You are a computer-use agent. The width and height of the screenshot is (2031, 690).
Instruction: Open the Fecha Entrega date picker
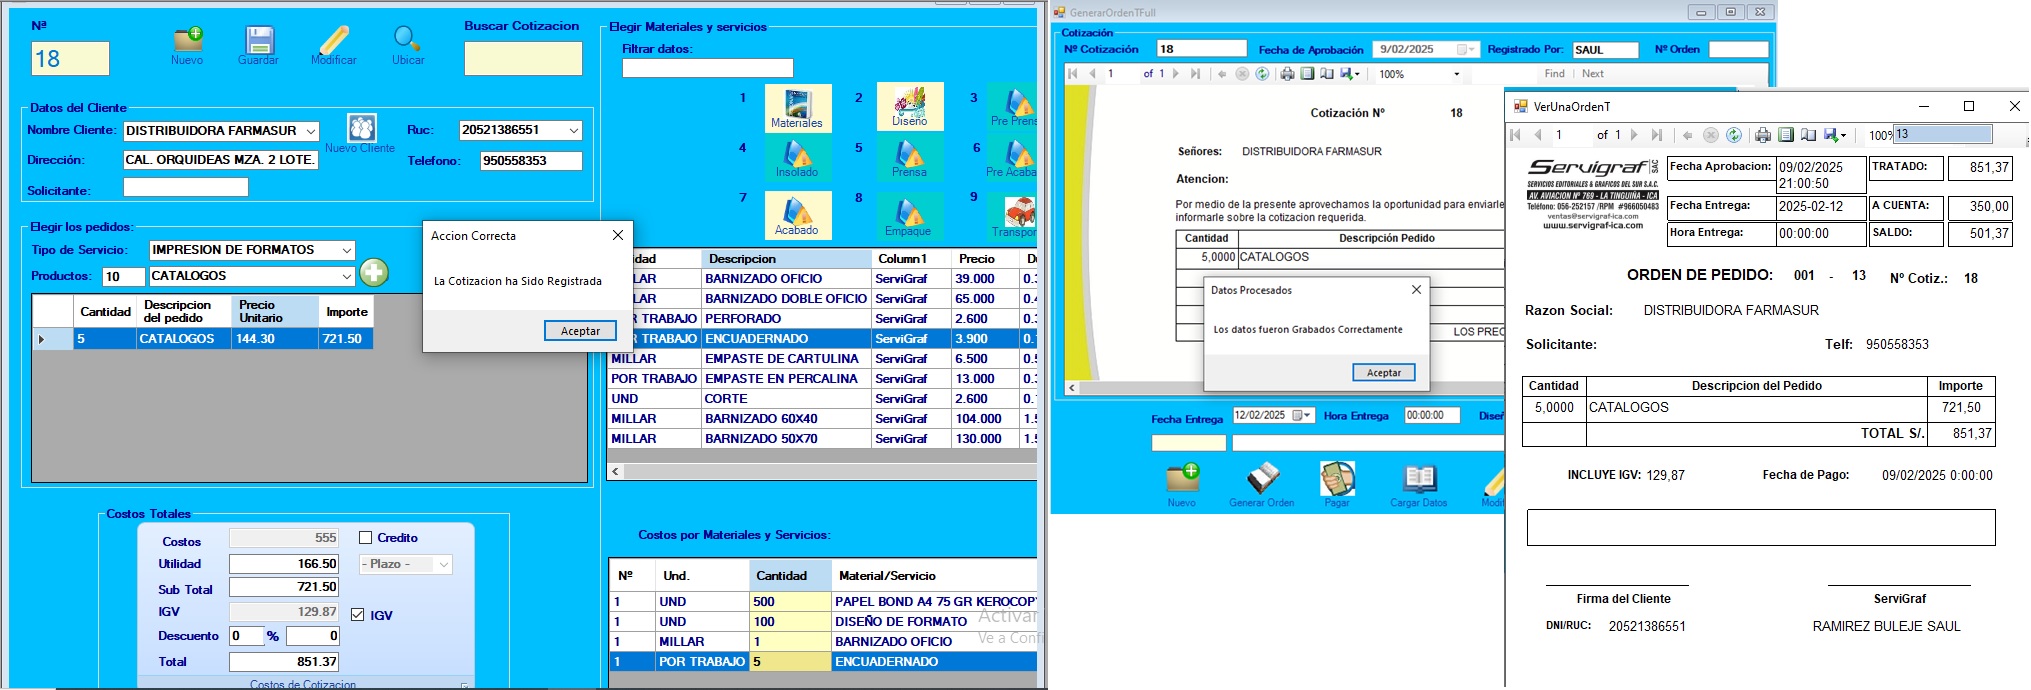coord(1304,415)
